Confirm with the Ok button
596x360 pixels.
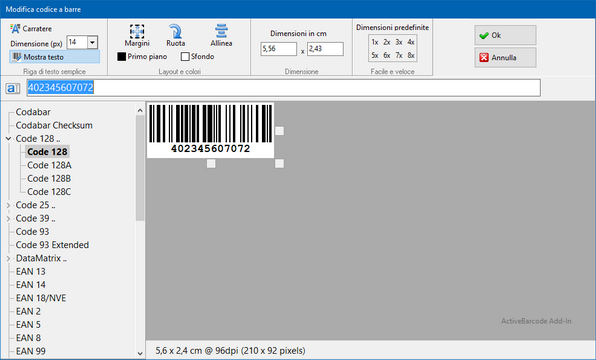[505, 35]
